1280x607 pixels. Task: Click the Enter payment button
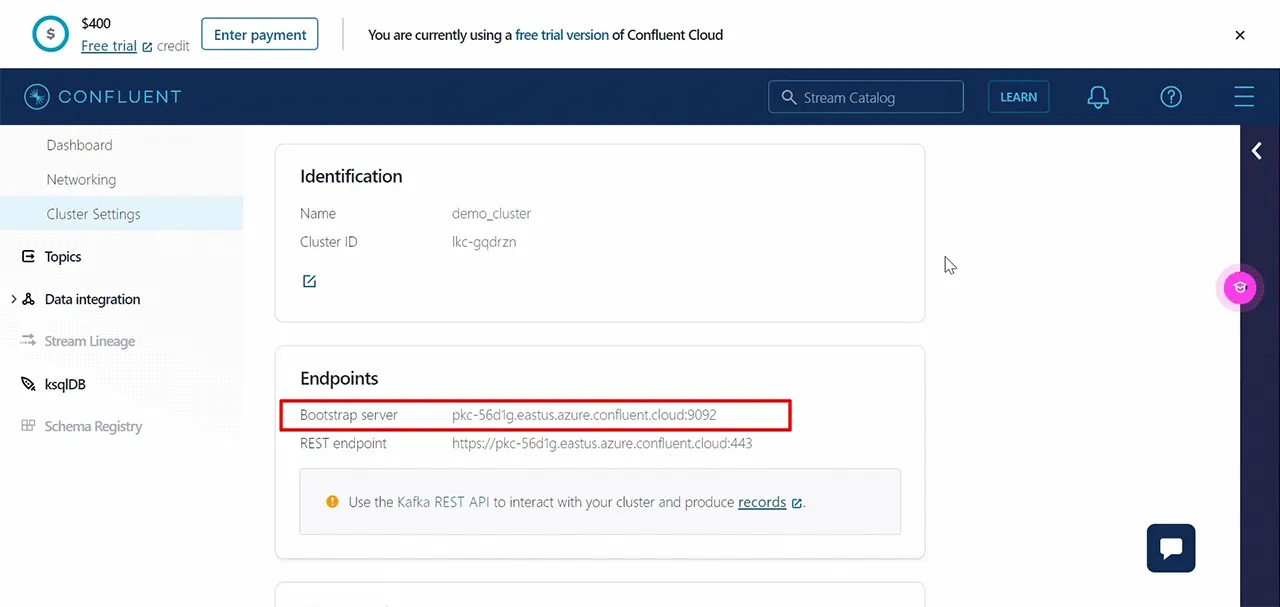(260, 35)
